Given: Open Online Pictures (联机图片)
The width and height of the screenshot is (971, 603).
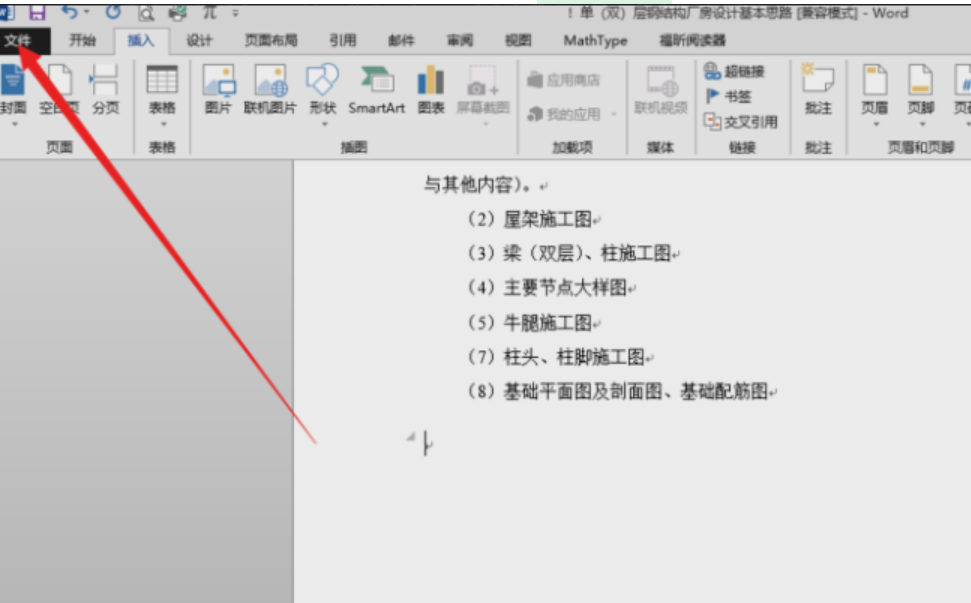Looking at the screenshot, I should [270, 89].
